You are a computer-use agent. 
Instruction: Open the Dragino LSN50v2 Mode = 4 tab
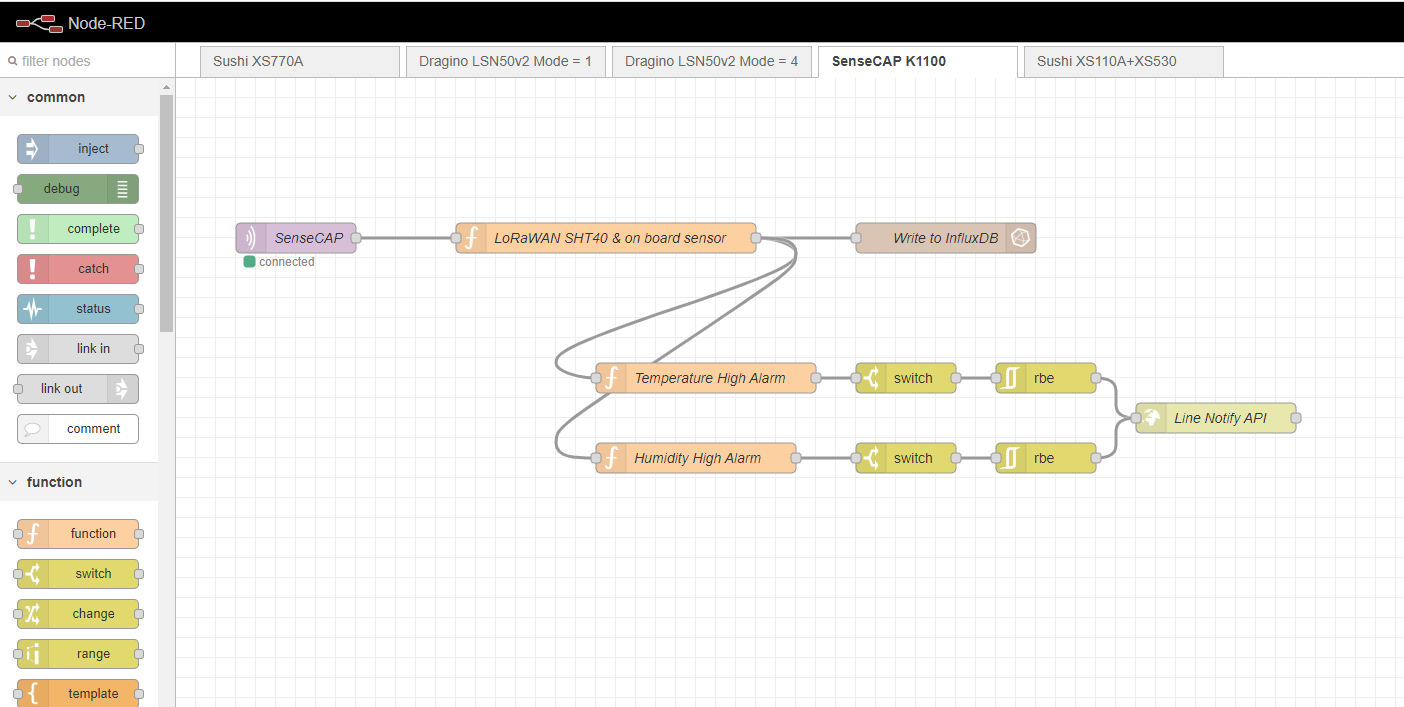coord(711,61)
